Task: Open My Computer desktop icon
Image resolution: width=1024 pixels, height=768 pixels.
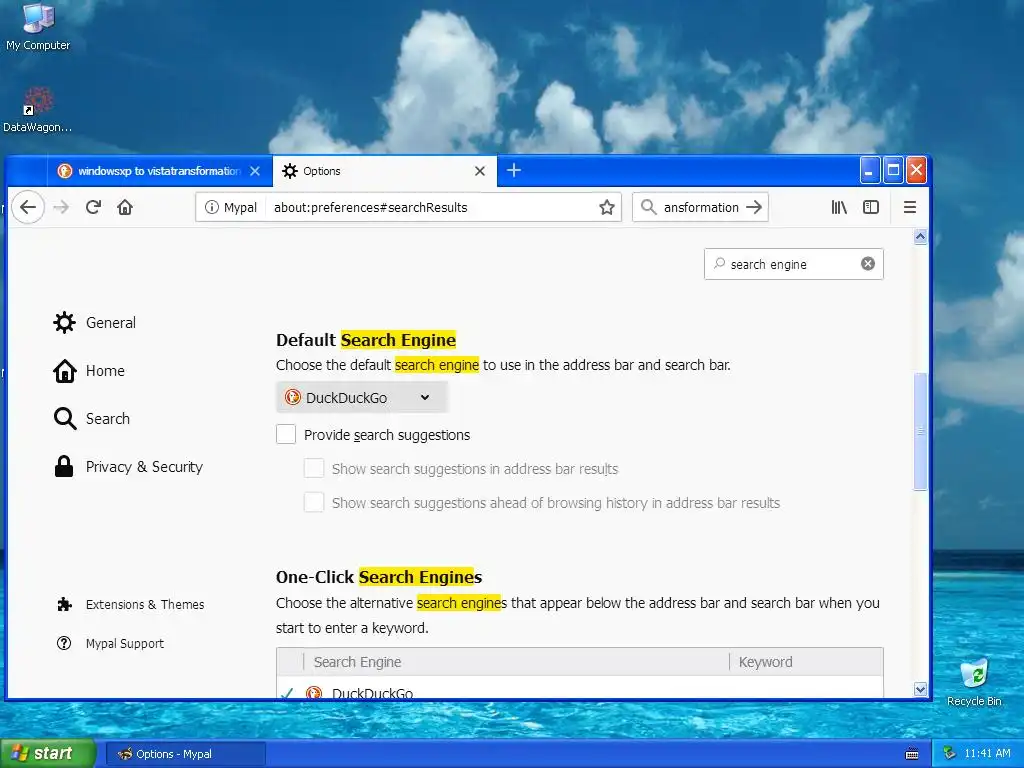Action: coord(38,27)
